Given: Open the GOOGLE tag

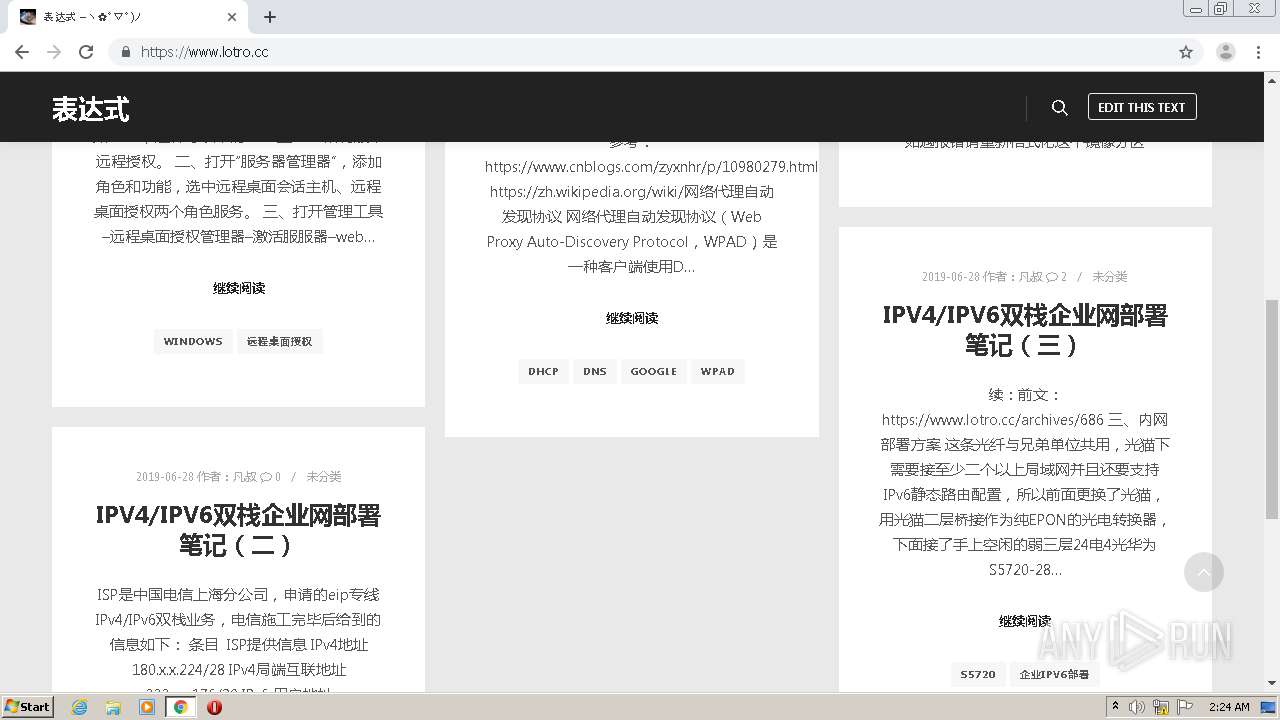Looking at the screenshot, I should pos(654,371).
